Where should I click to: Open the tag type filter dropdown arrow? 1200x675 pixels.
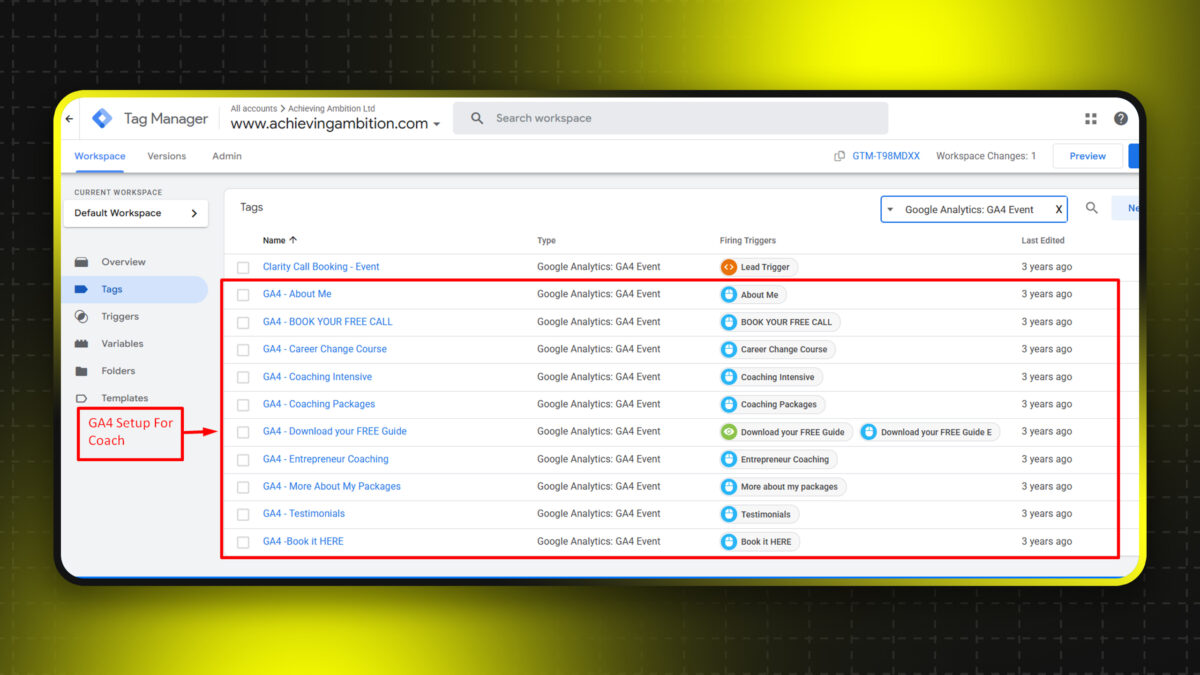[891, 210]
